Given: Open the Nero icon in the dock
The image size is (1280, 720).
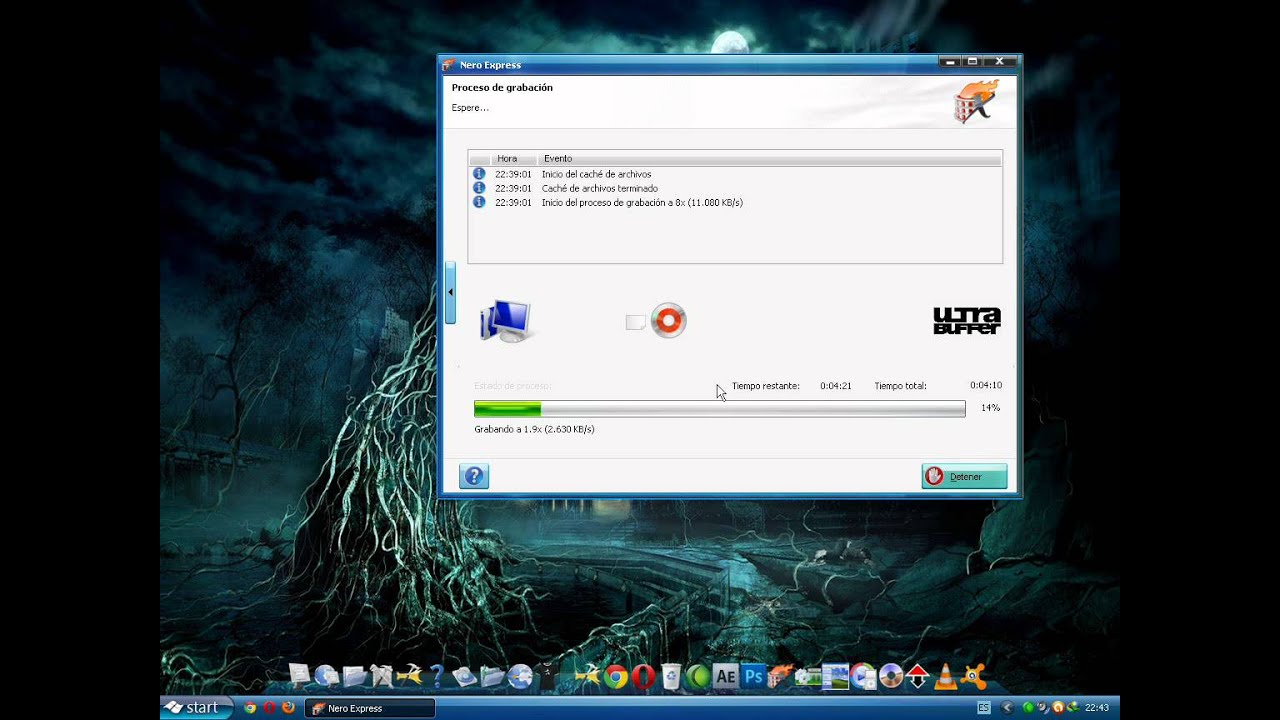Looking at the screenshot, I should (780, 677).
